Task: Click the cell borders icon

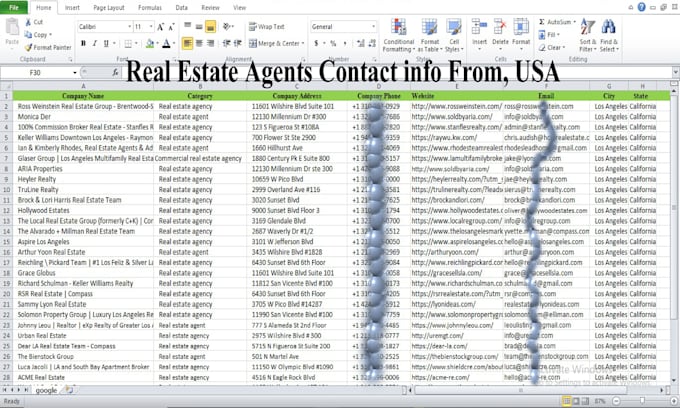Action: pyautogui.click(x=128, y=43)
